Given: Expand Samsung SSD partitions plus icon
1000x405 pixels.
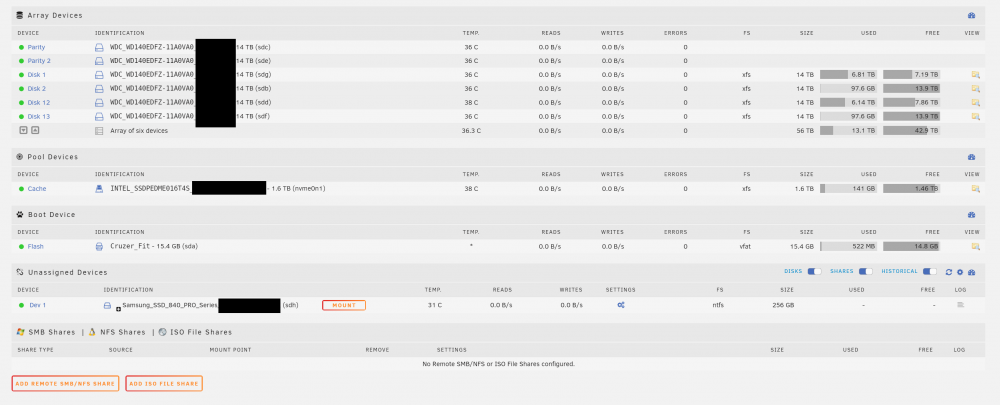Looking at the screenshot, I should point(119,309).
